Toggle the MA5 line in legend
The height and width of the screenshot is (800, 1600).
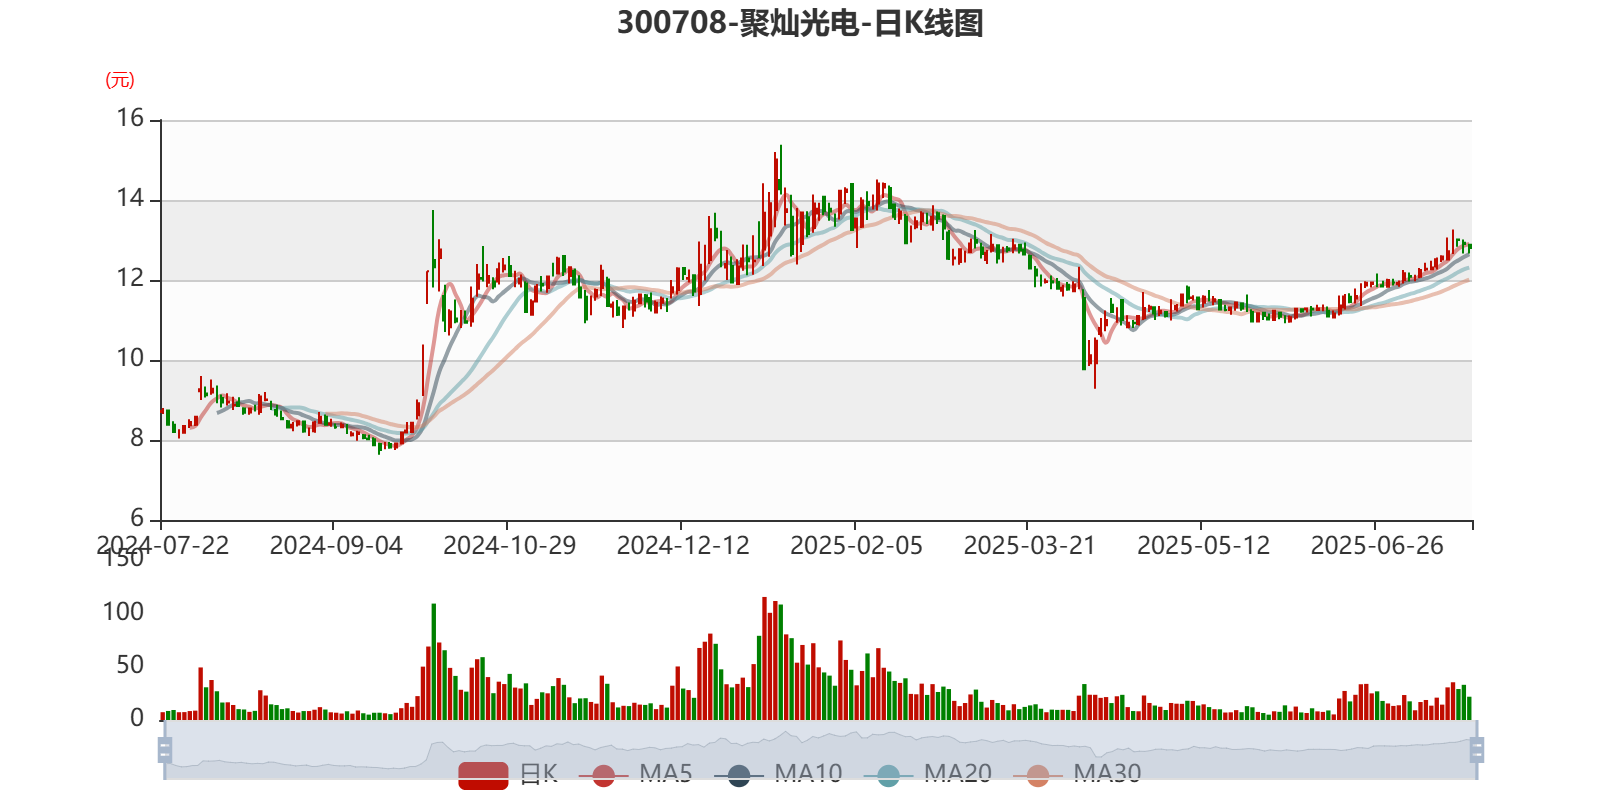tap(635, 774)
